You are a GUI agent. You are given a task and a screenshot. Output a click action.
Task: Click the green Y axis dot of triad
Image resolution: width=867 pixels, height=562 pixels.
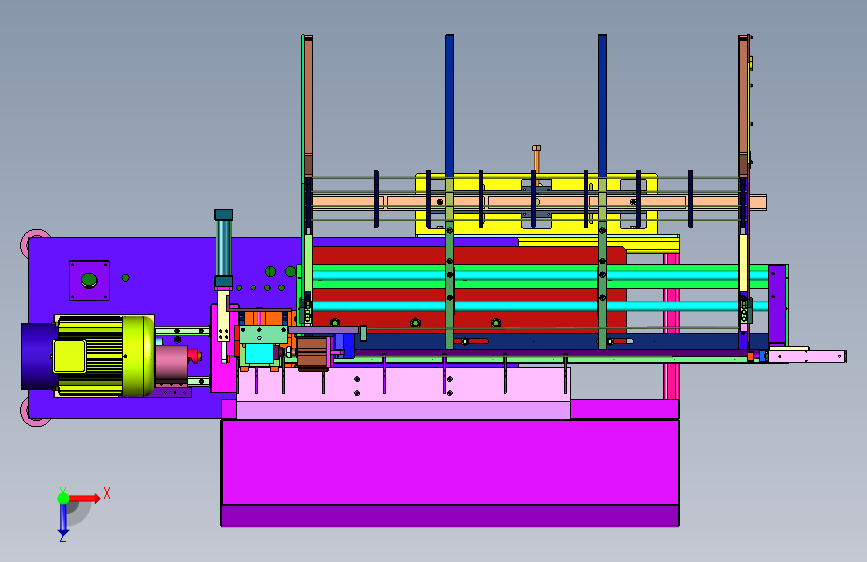tap(63, 498)
